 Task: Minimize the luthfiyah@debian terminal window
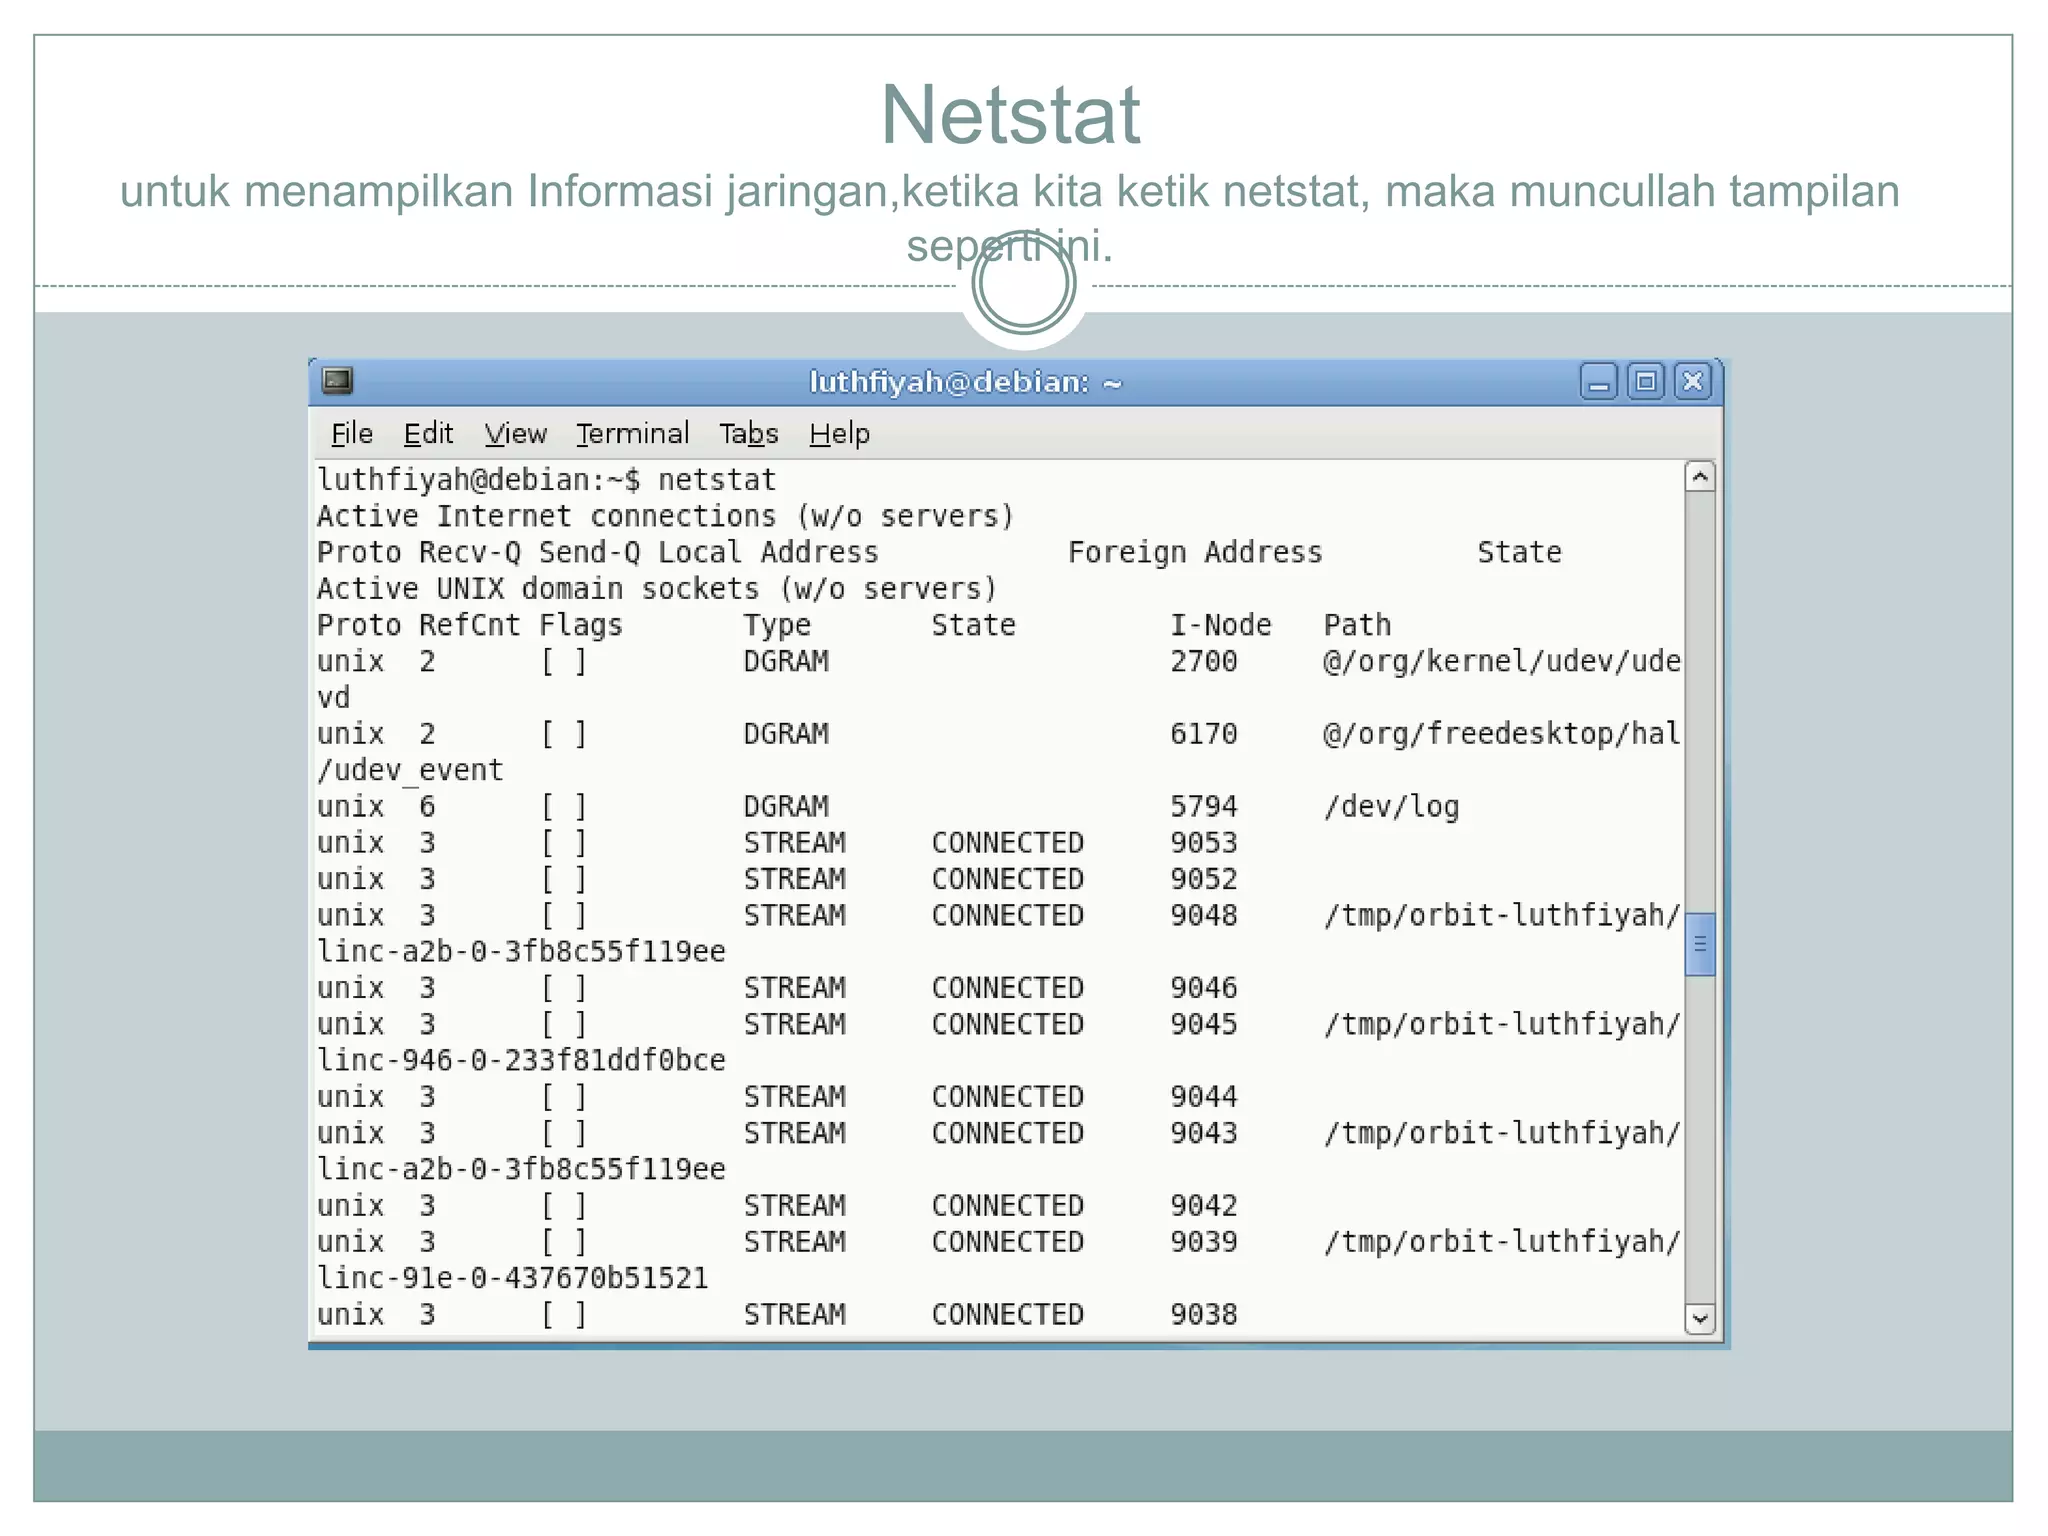click(x=1598, y=382)
